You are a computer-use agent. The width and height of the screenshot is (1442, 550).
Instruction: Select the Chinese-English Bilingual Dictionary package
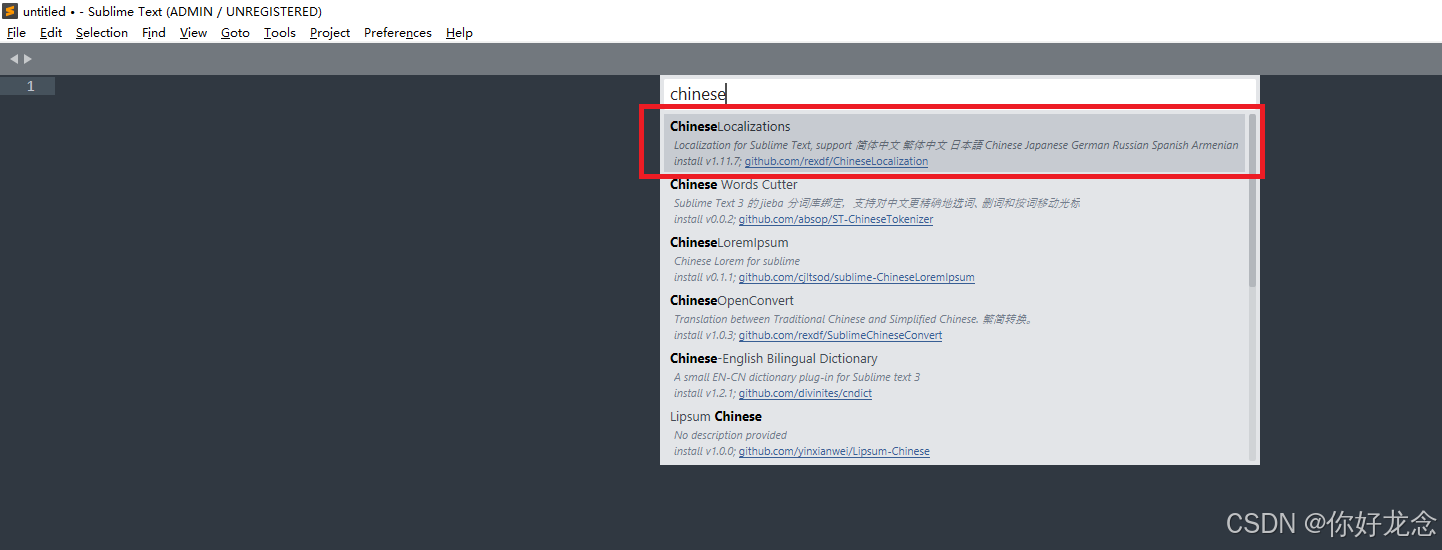pyautogui.click(x=954, y=375)
